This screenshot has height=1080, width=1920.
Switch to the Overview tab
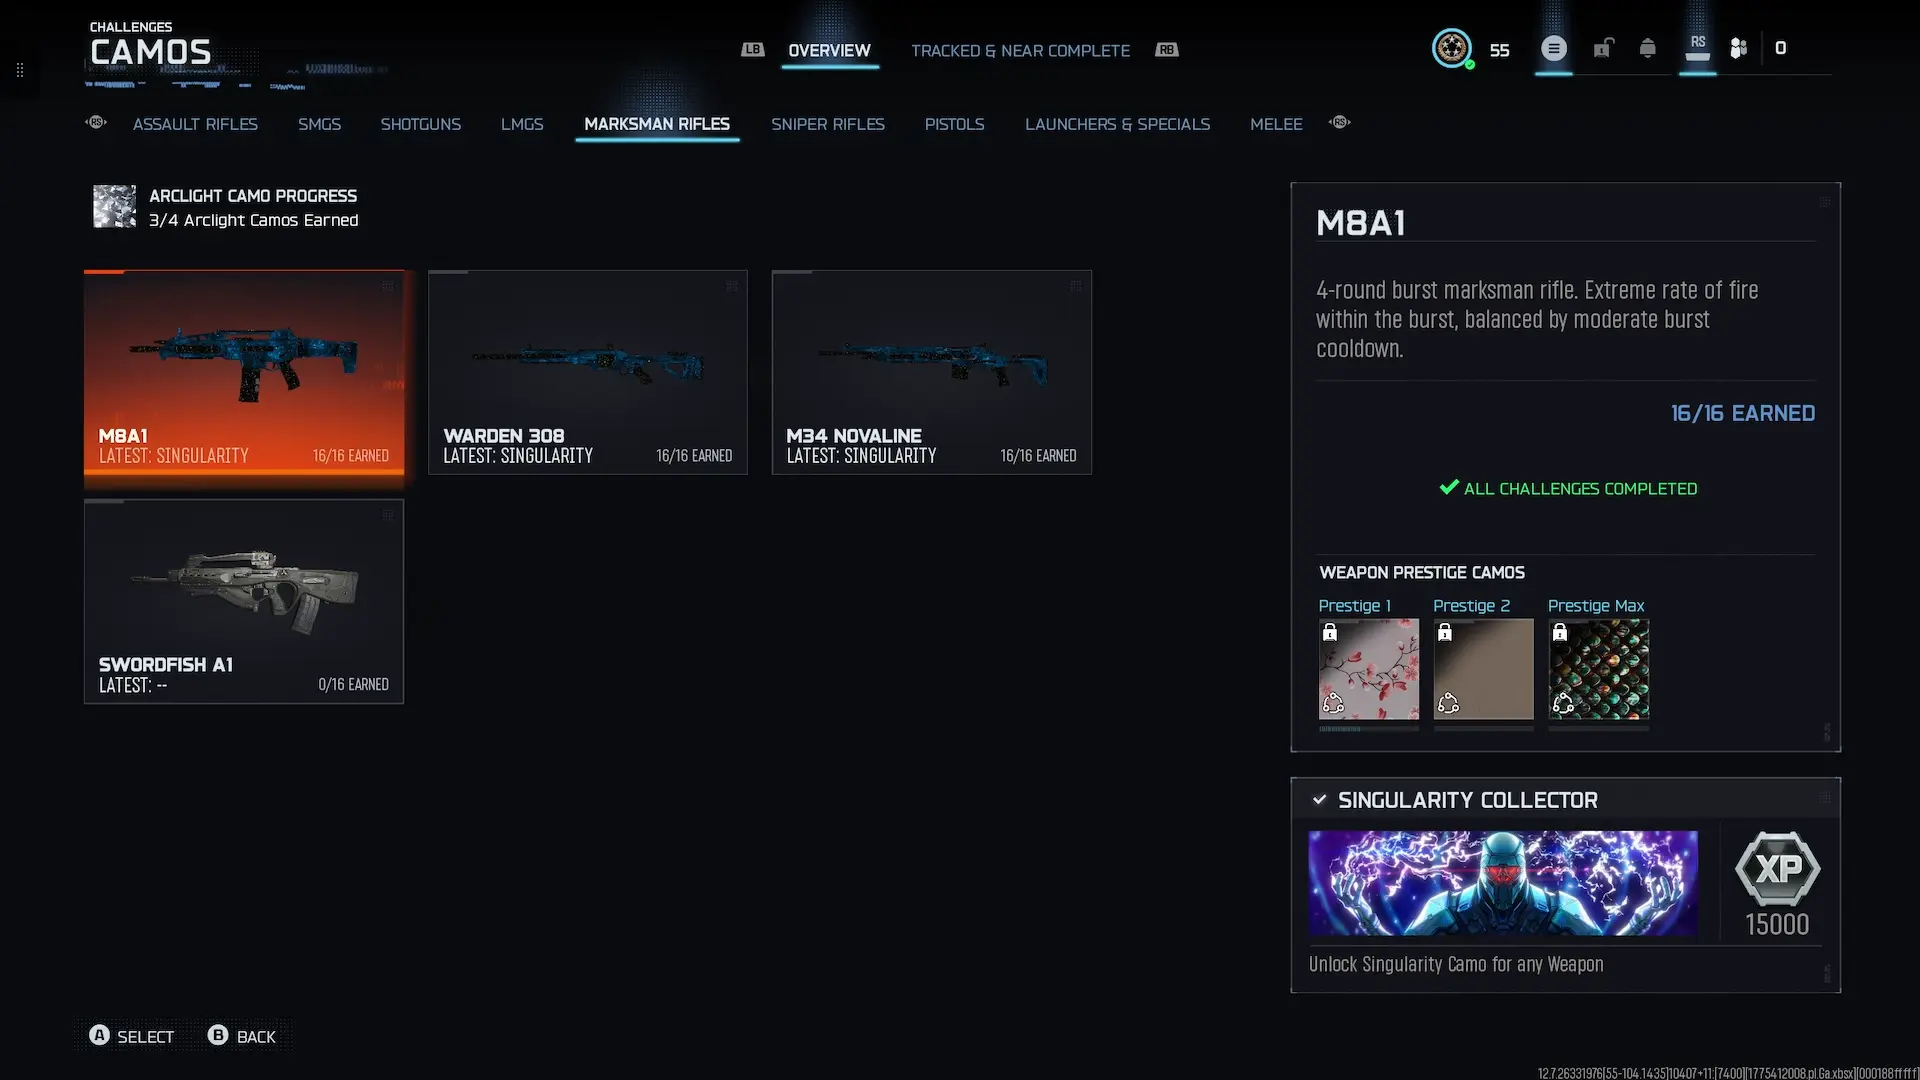point(829,50)
